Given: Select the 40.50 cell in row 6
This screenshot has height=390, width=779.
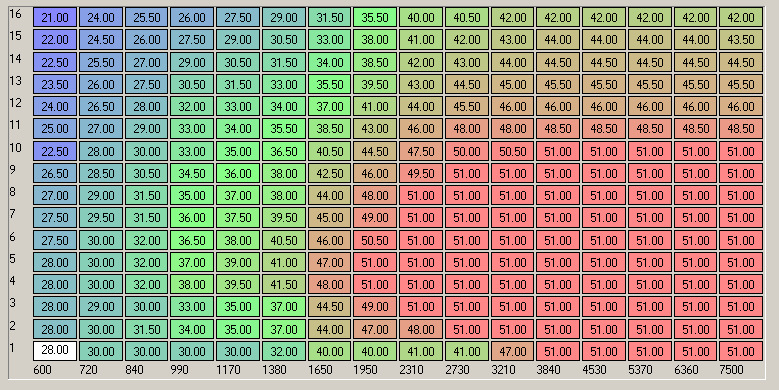Looking at the screenshot, I should click(284, 240).
